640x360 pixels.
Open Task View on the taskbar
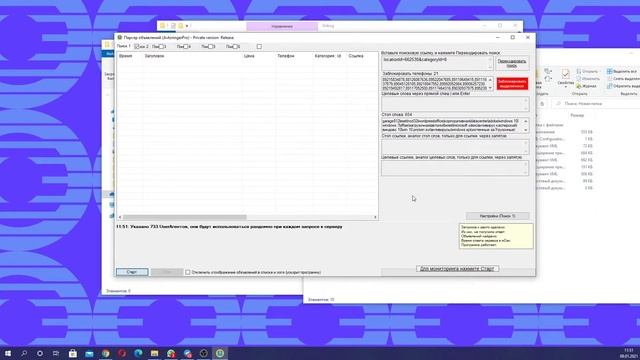[x=56, y=353]
